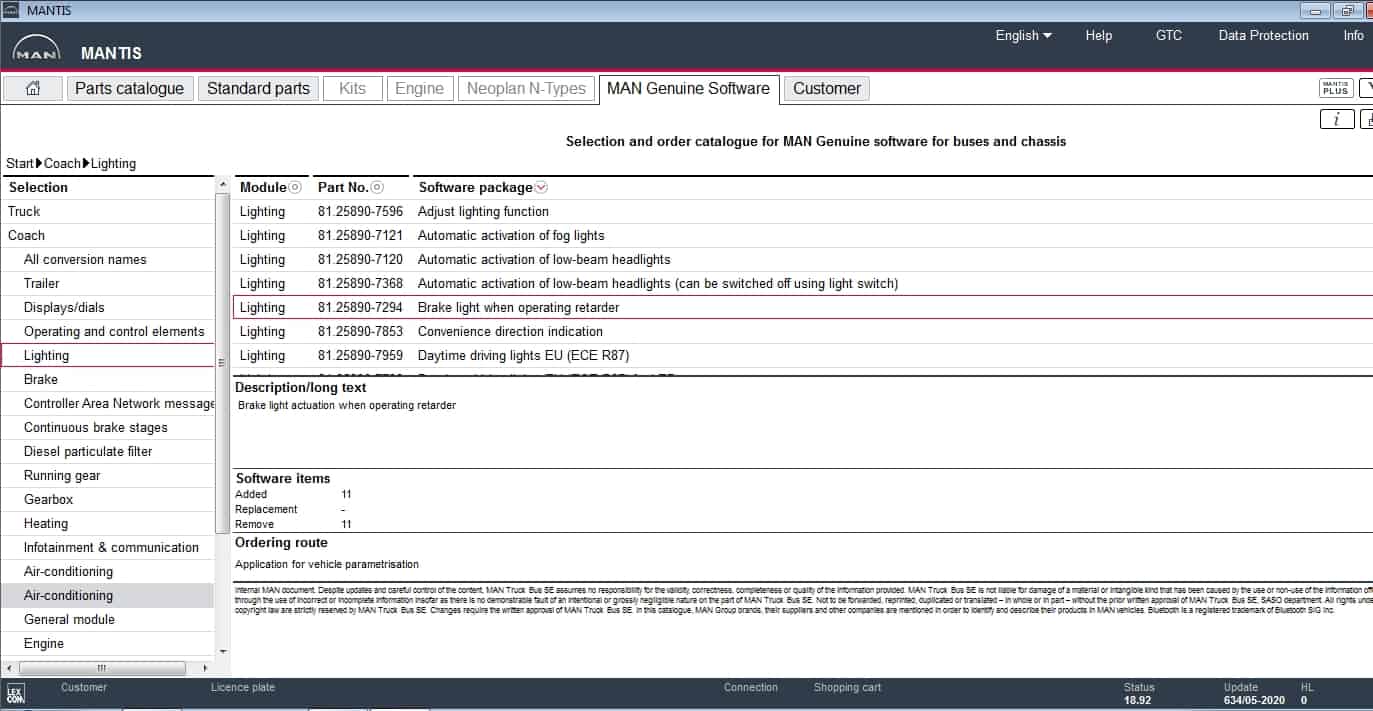Sort by Part No. column icon
The height and width of the screenshot is (711, 1373).
point(377,187)
